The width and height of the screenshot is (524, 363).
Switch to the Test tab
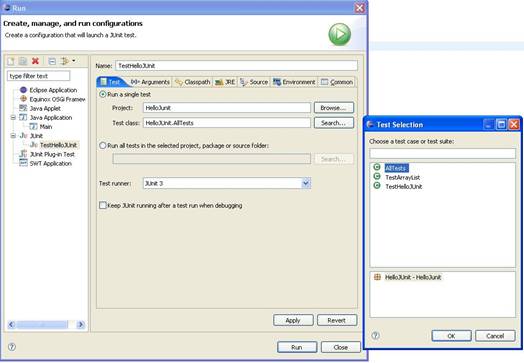tap(111, 82)
